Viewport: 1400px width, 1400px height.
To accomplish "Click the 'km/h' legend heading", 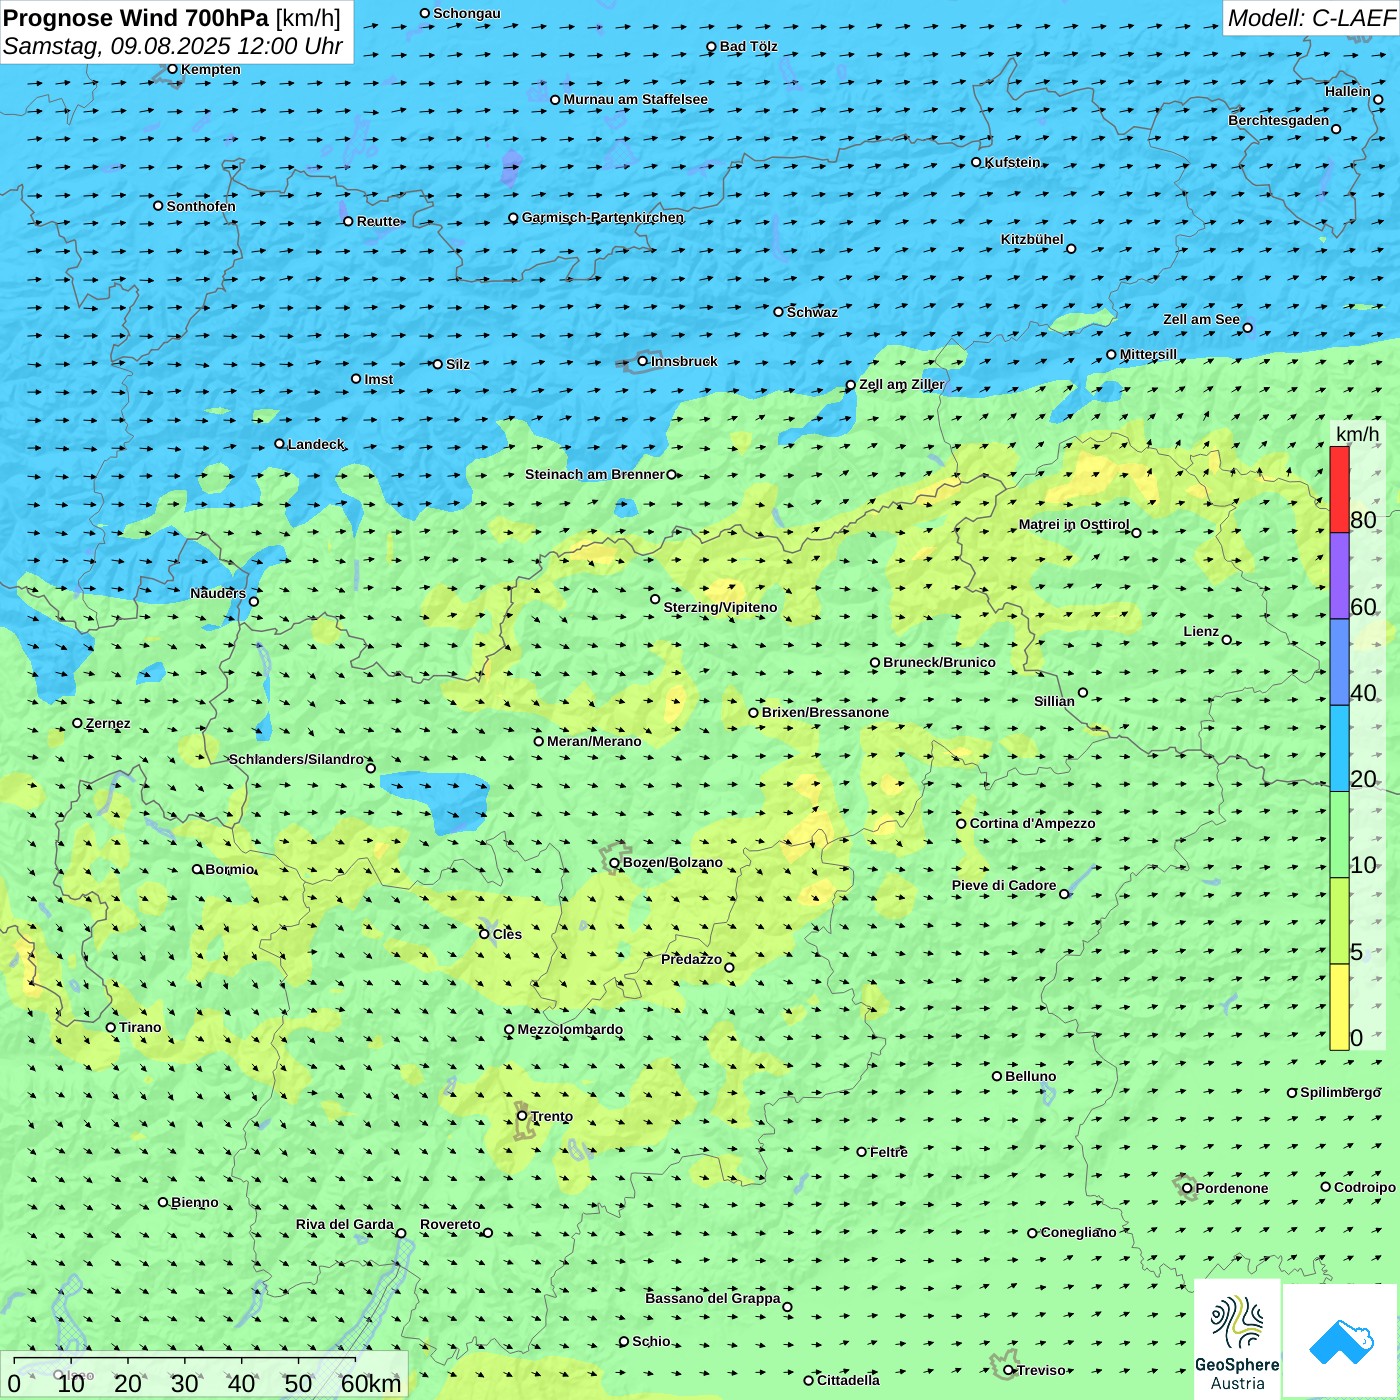I will coord(1358,434).
